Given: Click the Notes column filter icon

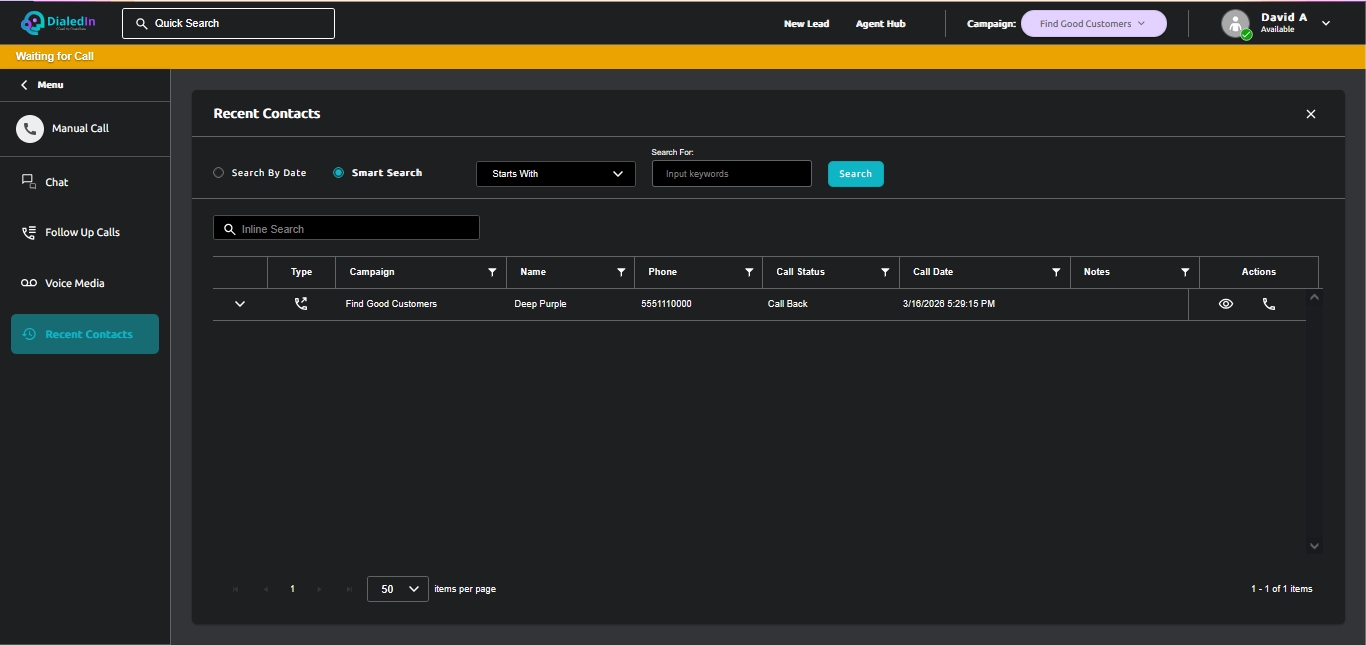Looking at the screenshot, I should pyautogui.click(x=1185, y=272).
